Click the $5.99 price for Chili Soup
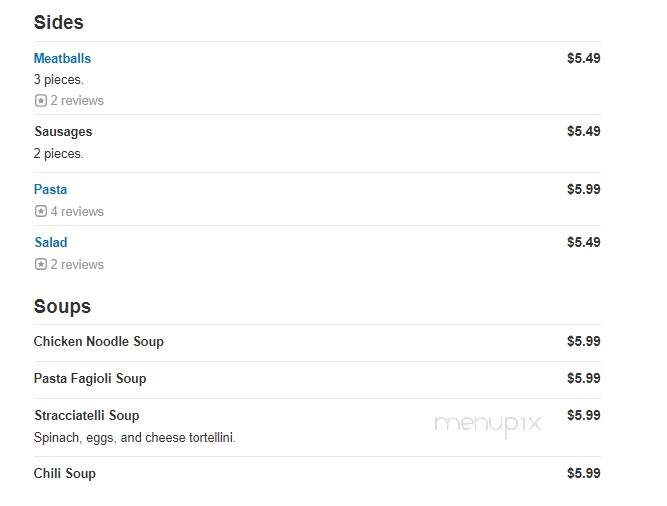Image resolution: width=667 pixels, height=506 pixels. pos(584,473)
